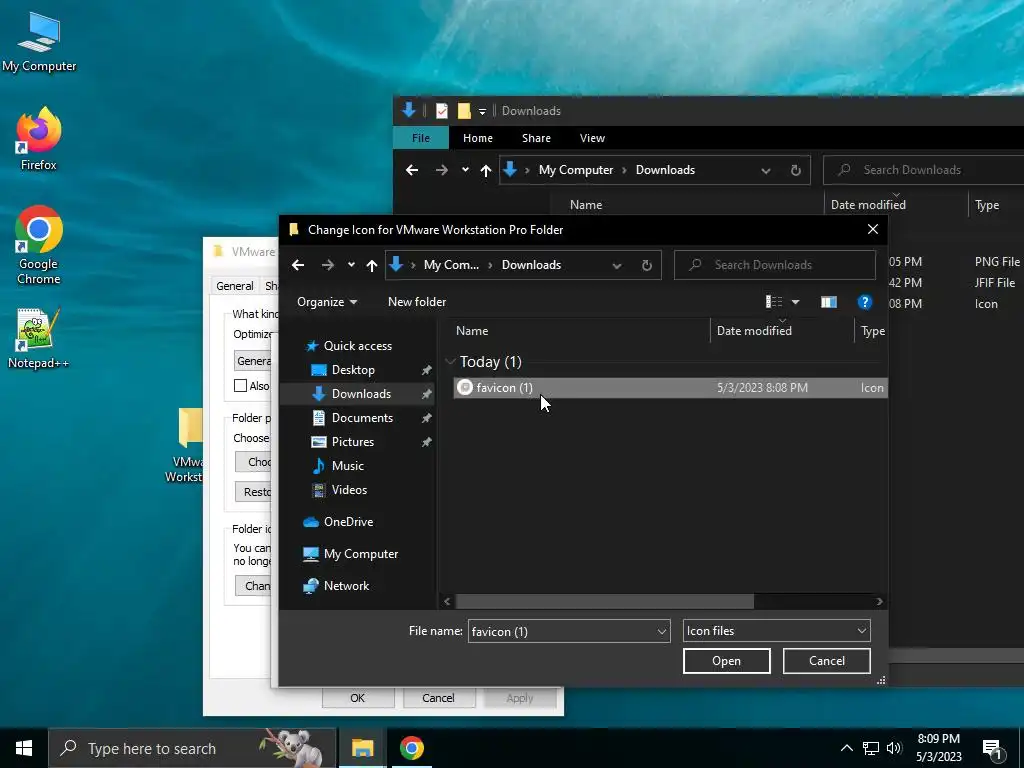Create a New folder in the dialog
The height and width of the screenshot is (768, 1024).
(417, 302)
